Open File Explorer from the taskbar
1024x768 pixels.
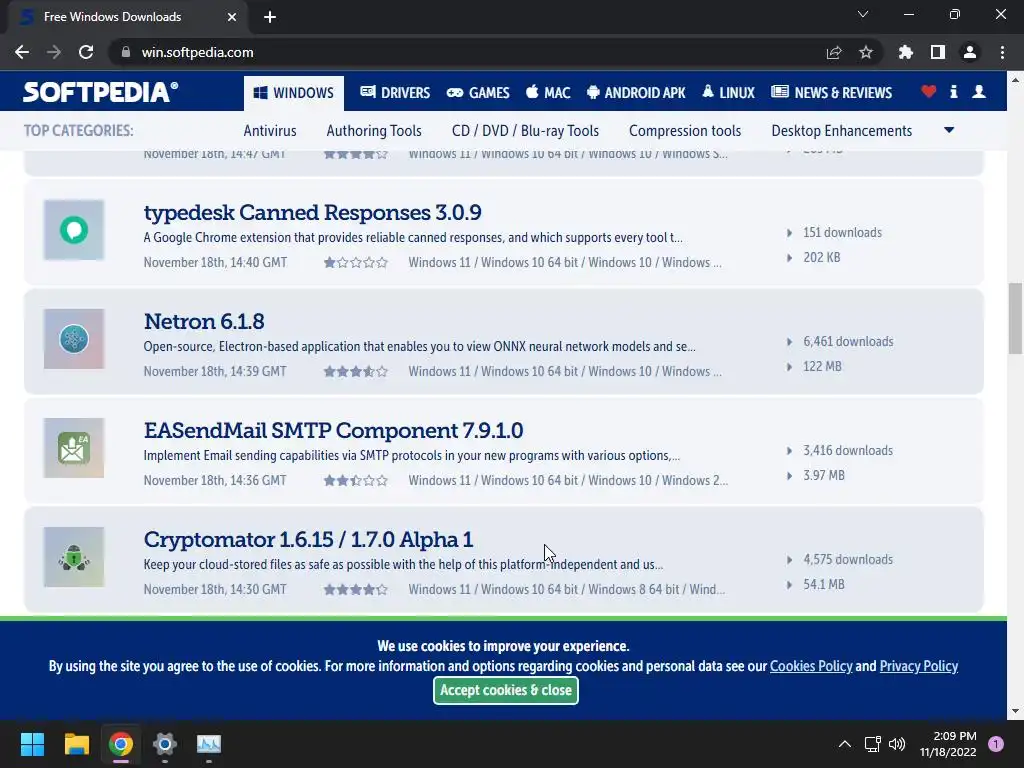(x=76, y=744)
